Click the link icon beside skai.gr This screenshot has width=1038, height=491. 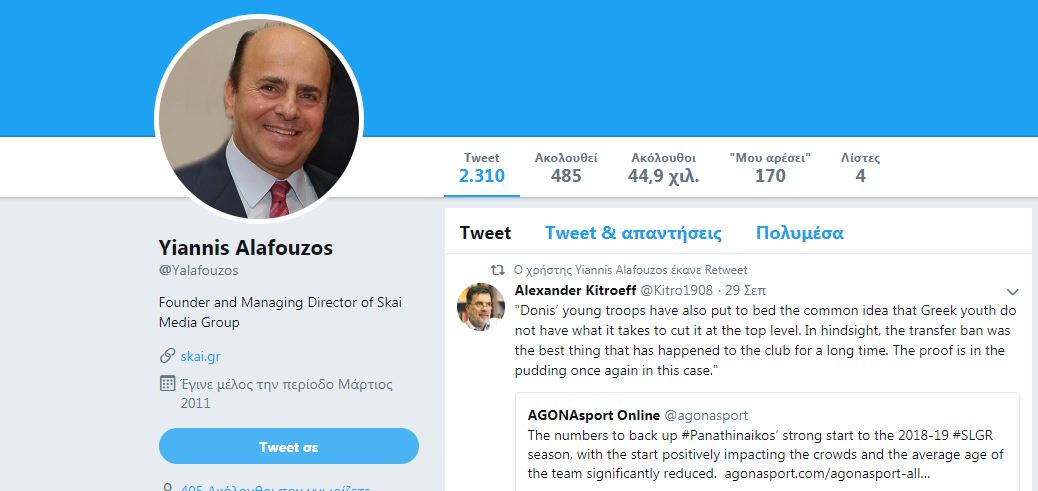pyautogui.click(x=168, y=356)
